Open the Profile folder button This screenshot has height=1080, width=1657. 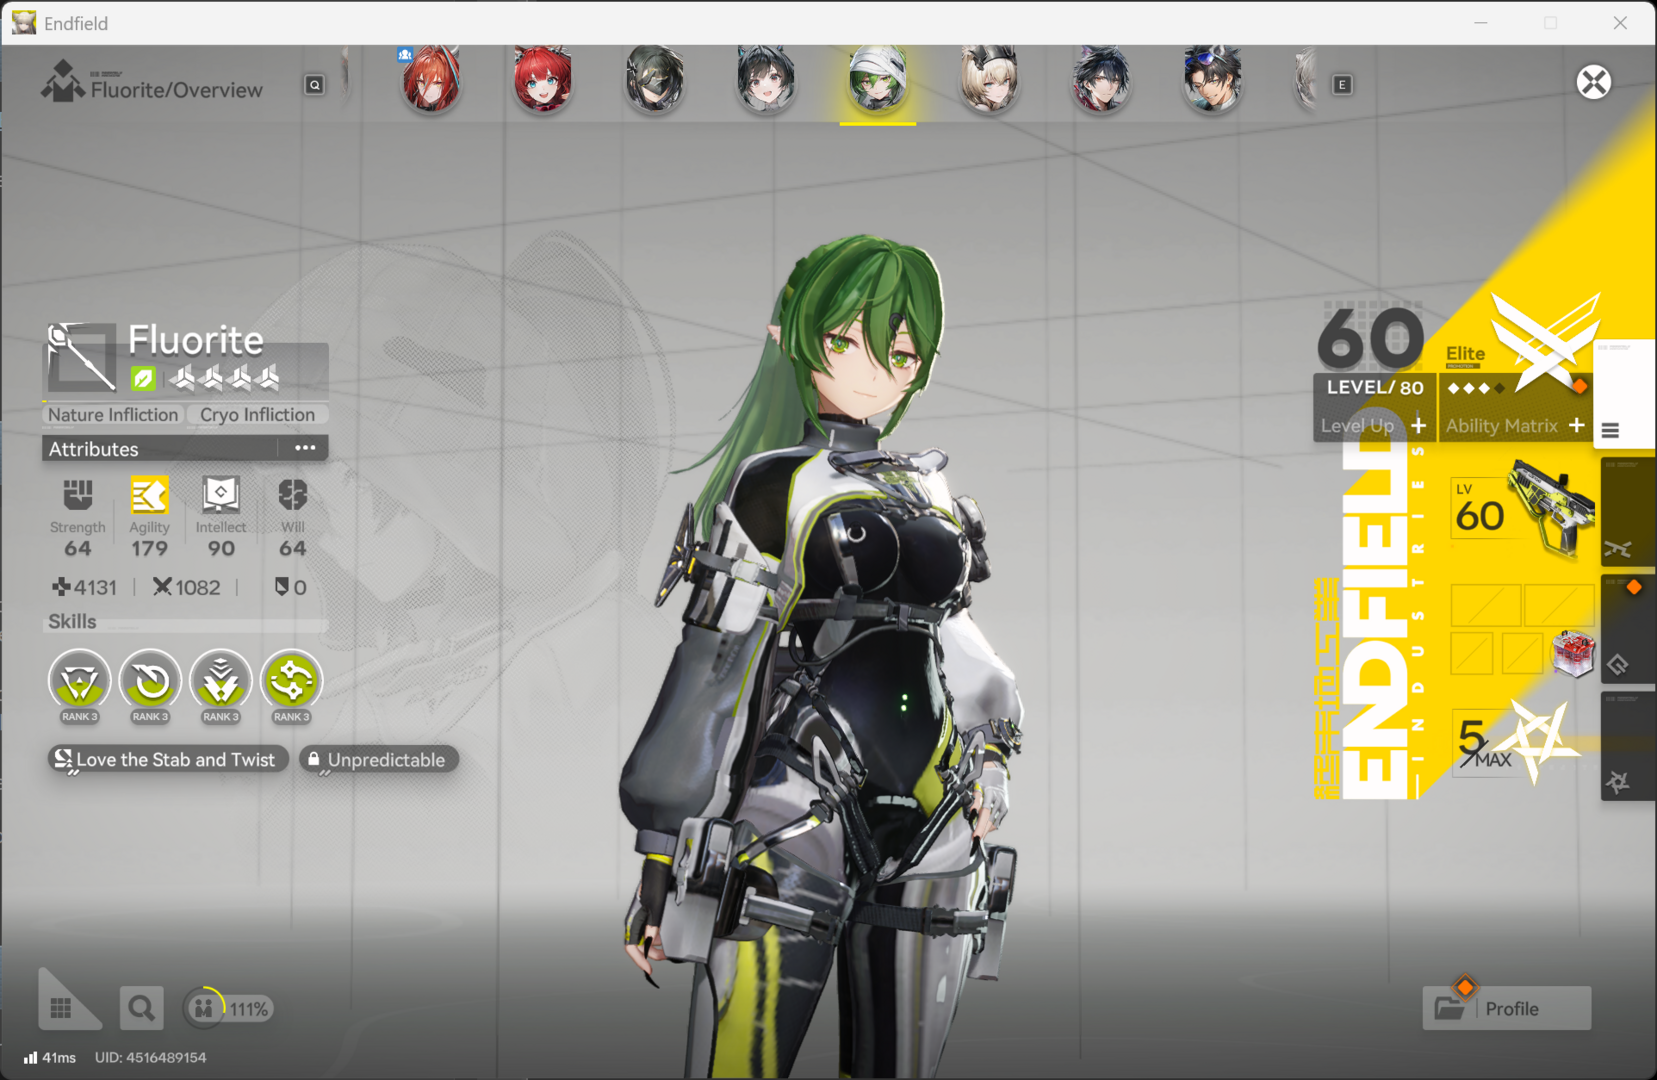(x=1507, y=1008)
